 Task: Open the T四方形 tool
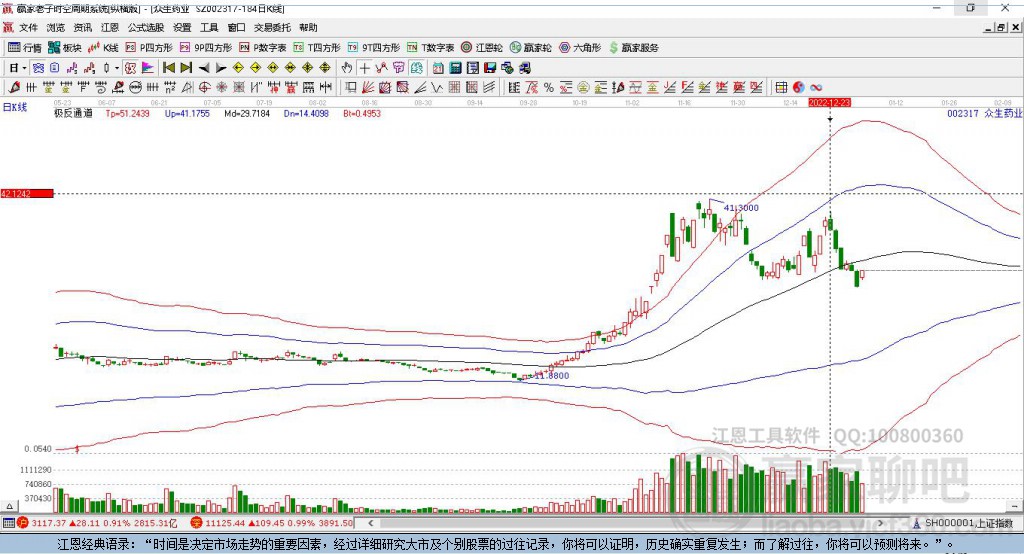[x=317, y=48]
